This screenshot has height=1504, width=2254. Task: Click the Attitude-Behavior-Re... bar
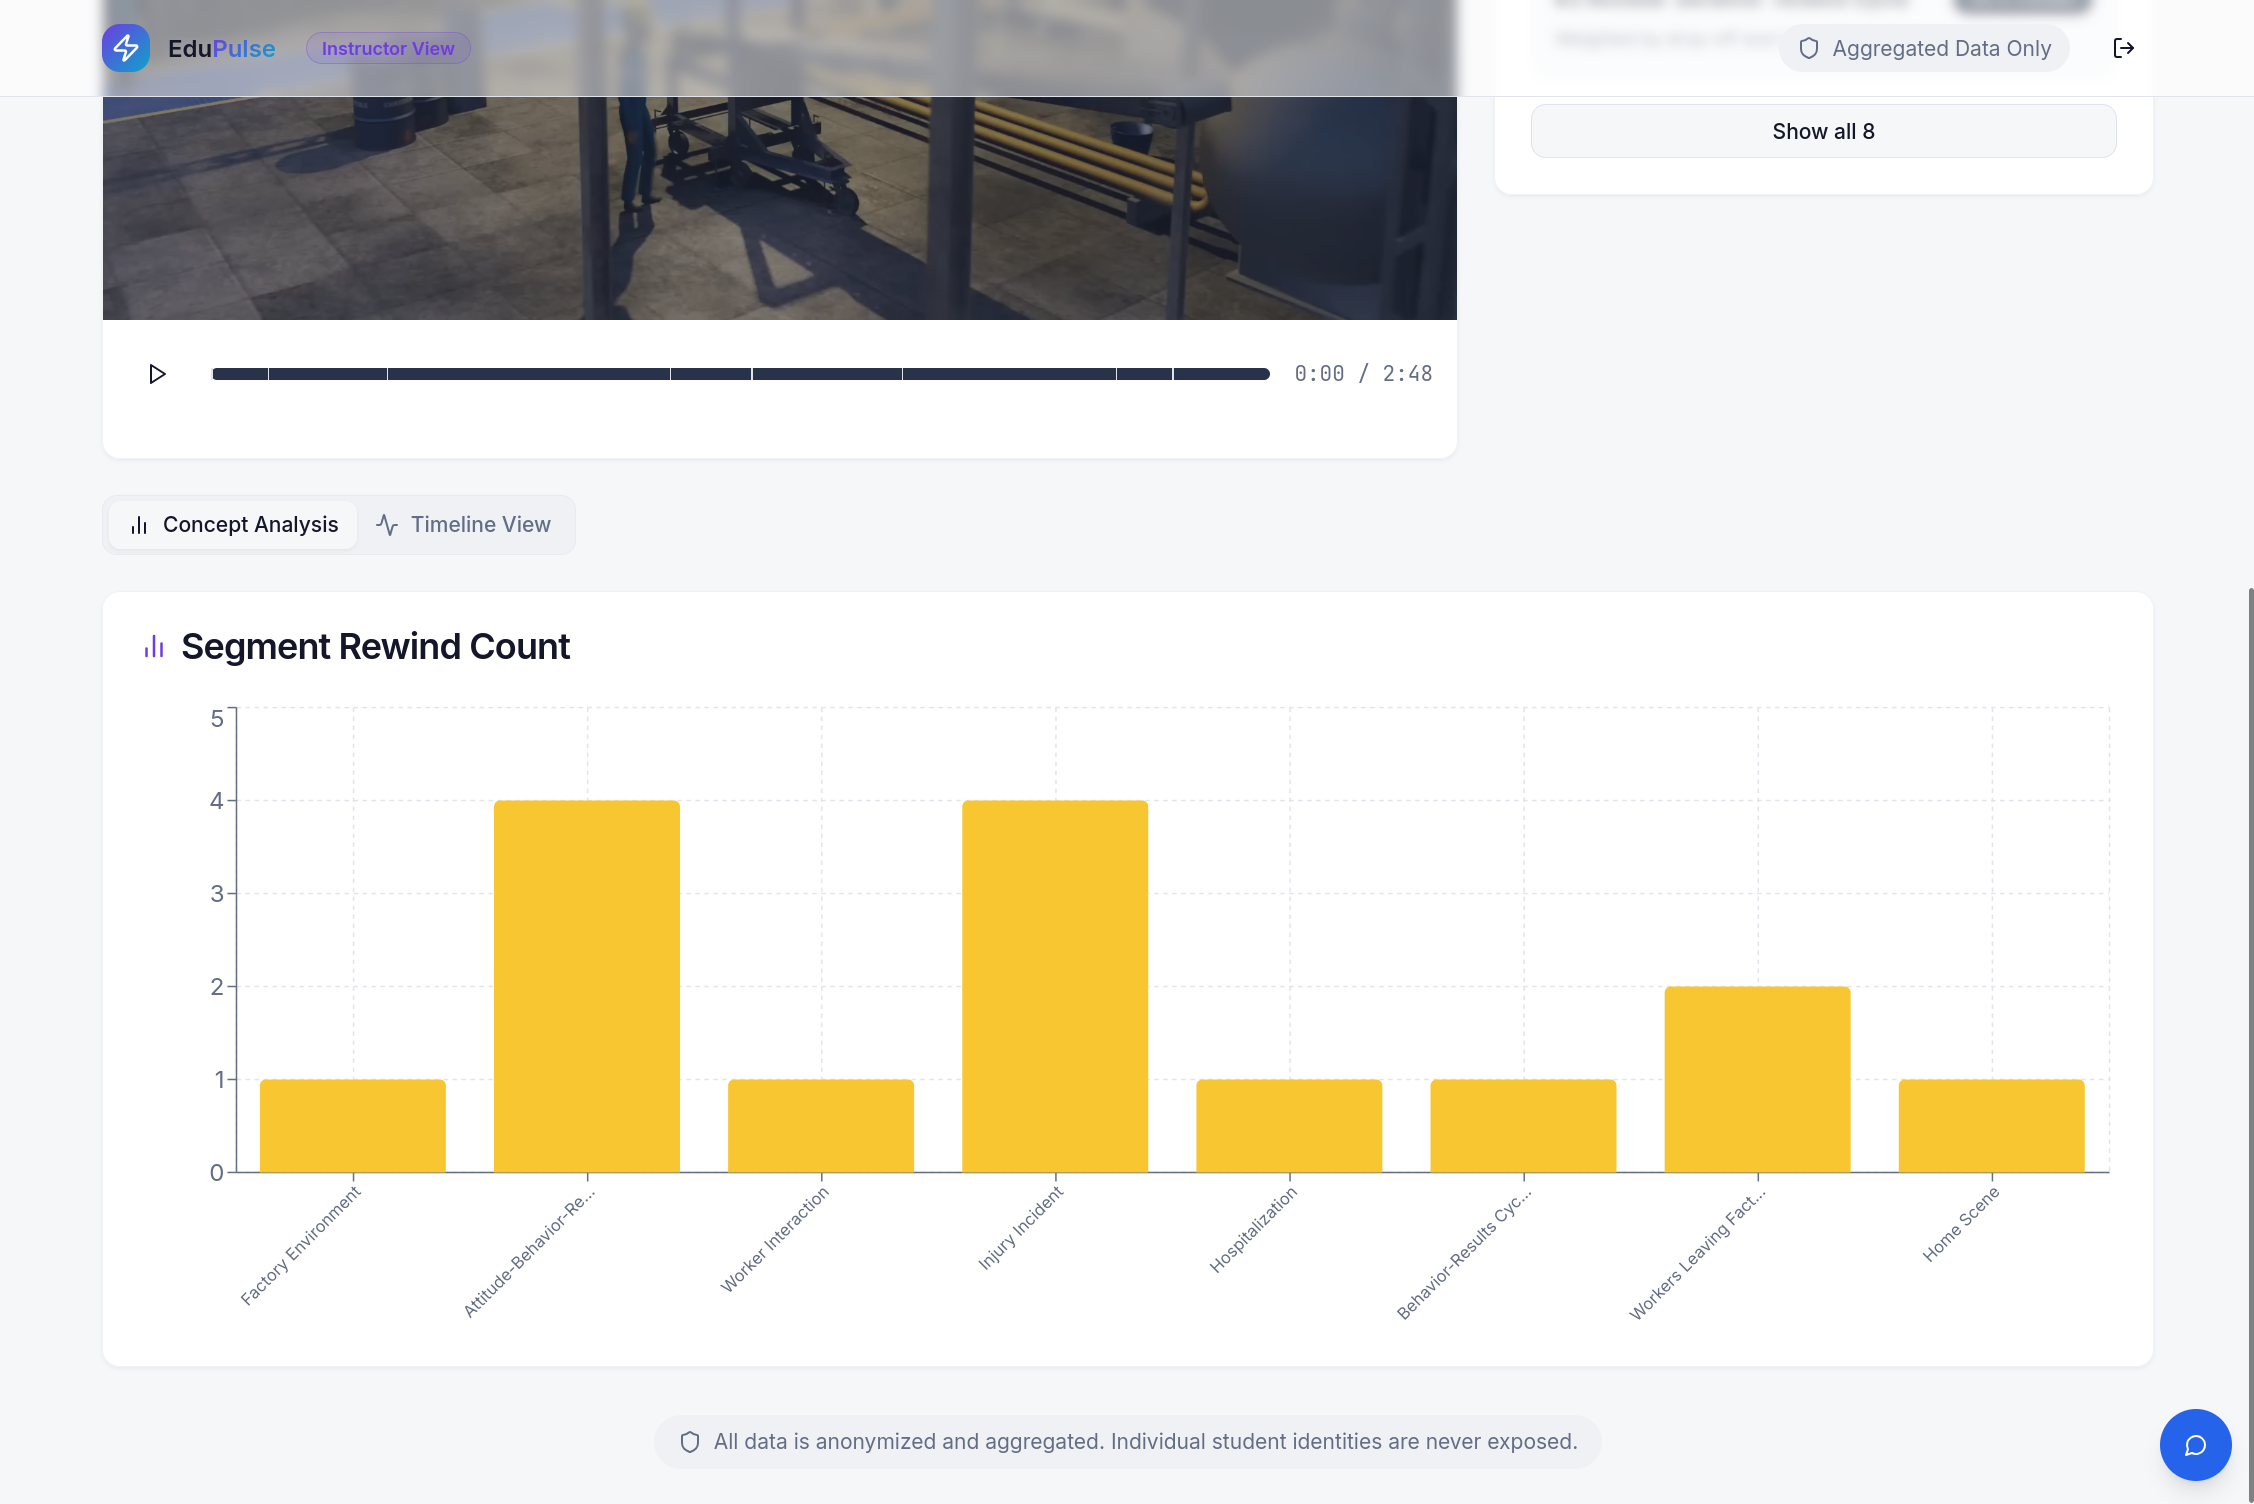click(587, 985)
